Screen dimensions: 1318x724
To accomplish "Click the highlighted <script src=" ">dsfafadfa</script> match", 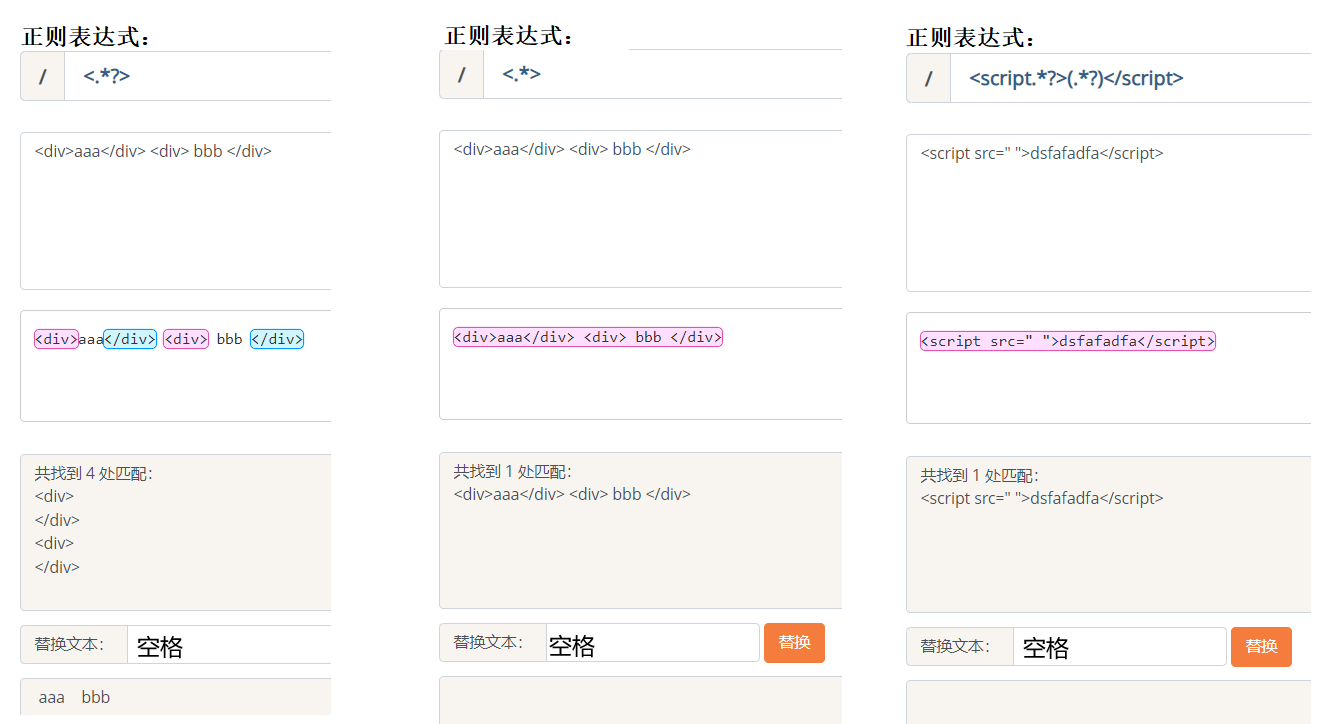I will click(1068, 341).
